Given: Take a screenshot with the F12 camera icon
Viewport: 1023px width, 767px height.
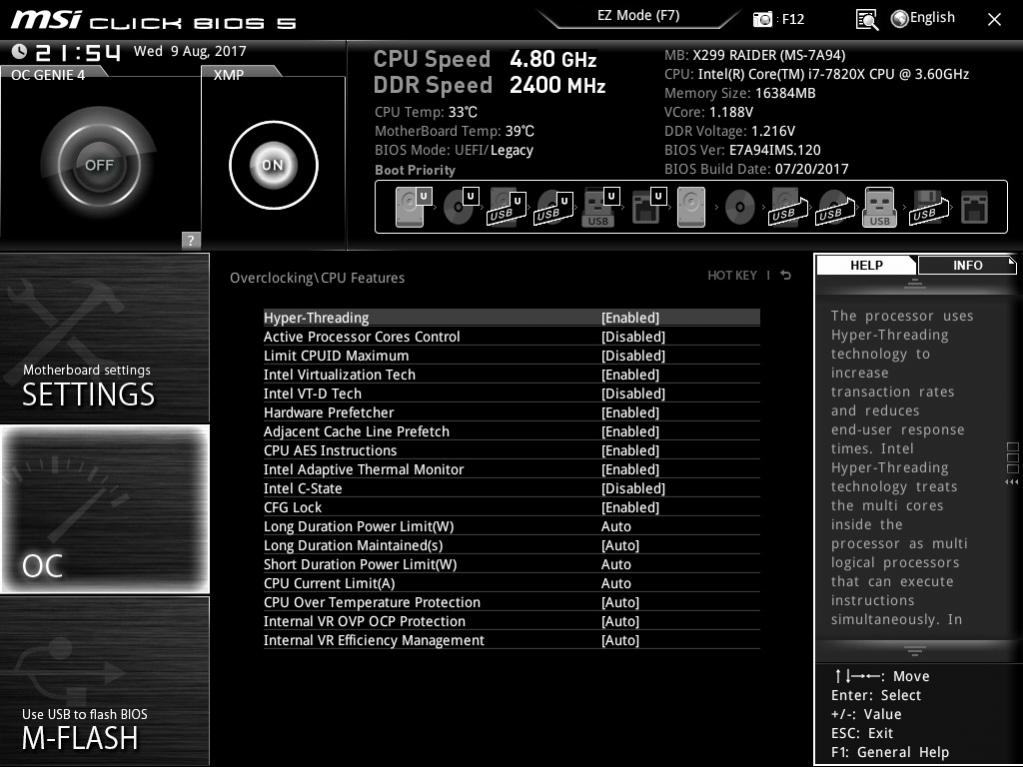Looking at the screenshot, I should [x=761, y=20].
